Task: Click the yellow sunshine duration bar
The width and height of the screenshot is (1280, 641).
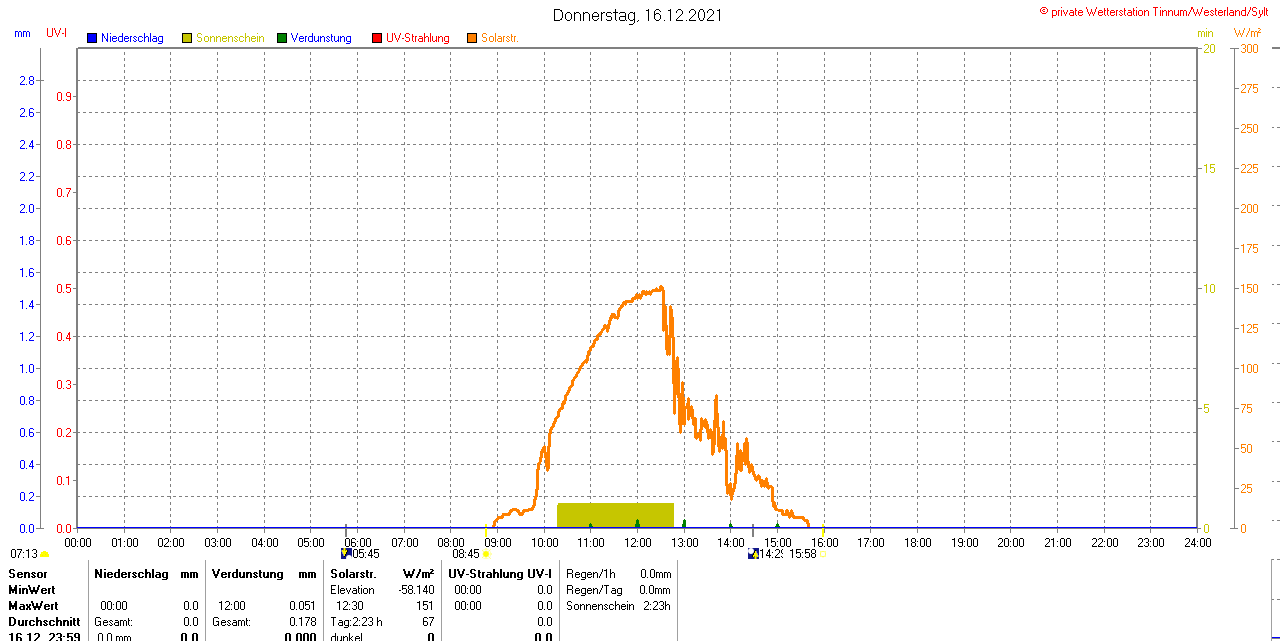Action: click(615, 515)
